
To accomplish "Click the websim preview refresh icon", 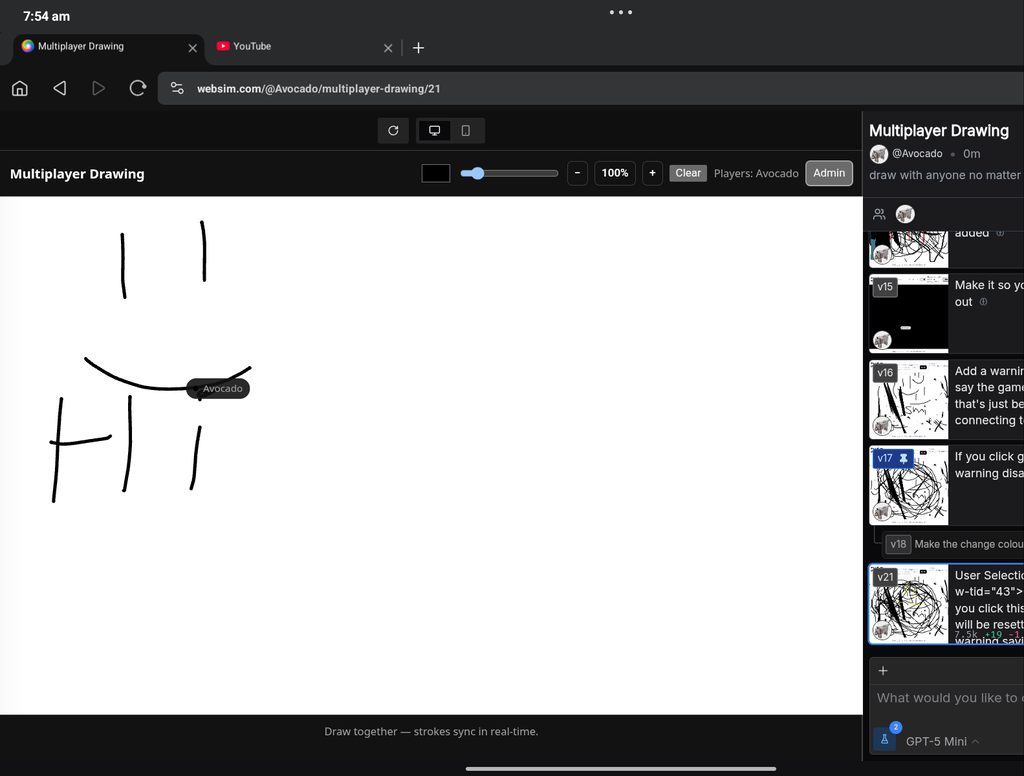I will (x=393, y=131).
